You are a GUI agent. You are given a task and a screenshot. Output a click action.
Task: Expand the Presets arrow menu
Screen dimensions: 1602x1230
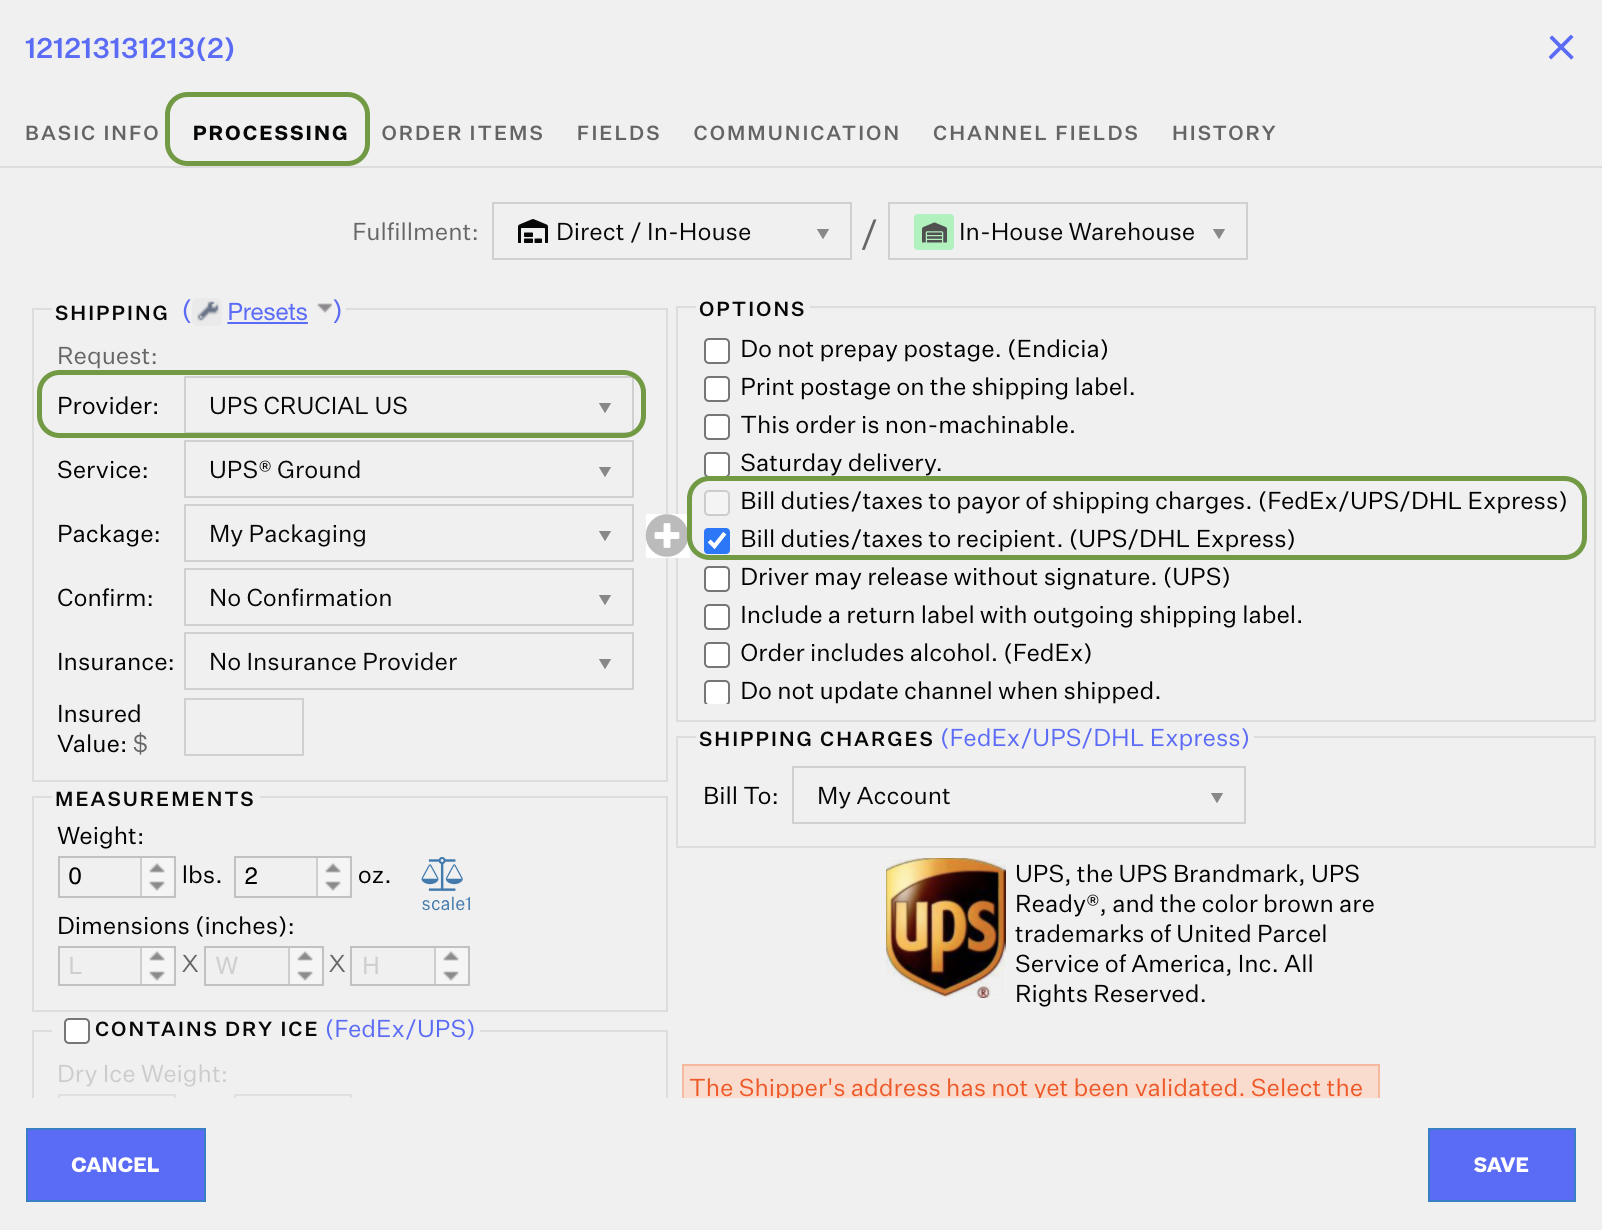coord(325,309)
